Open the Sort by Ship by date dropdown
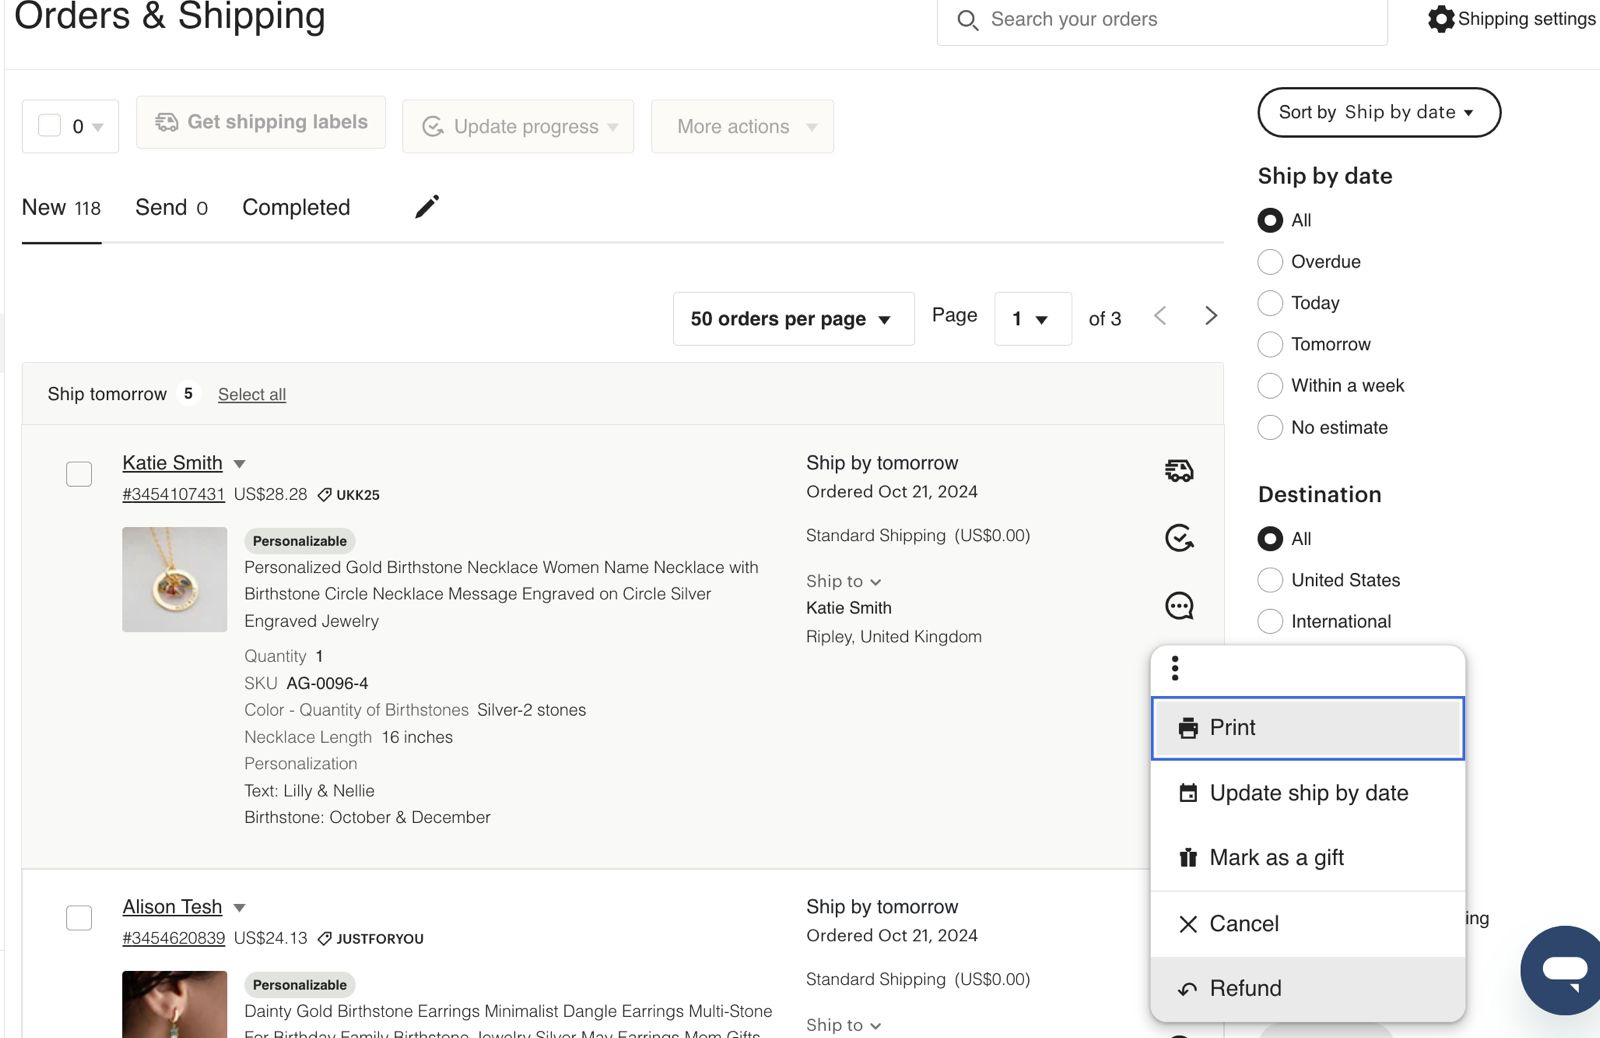 (x=1378, y=112)
